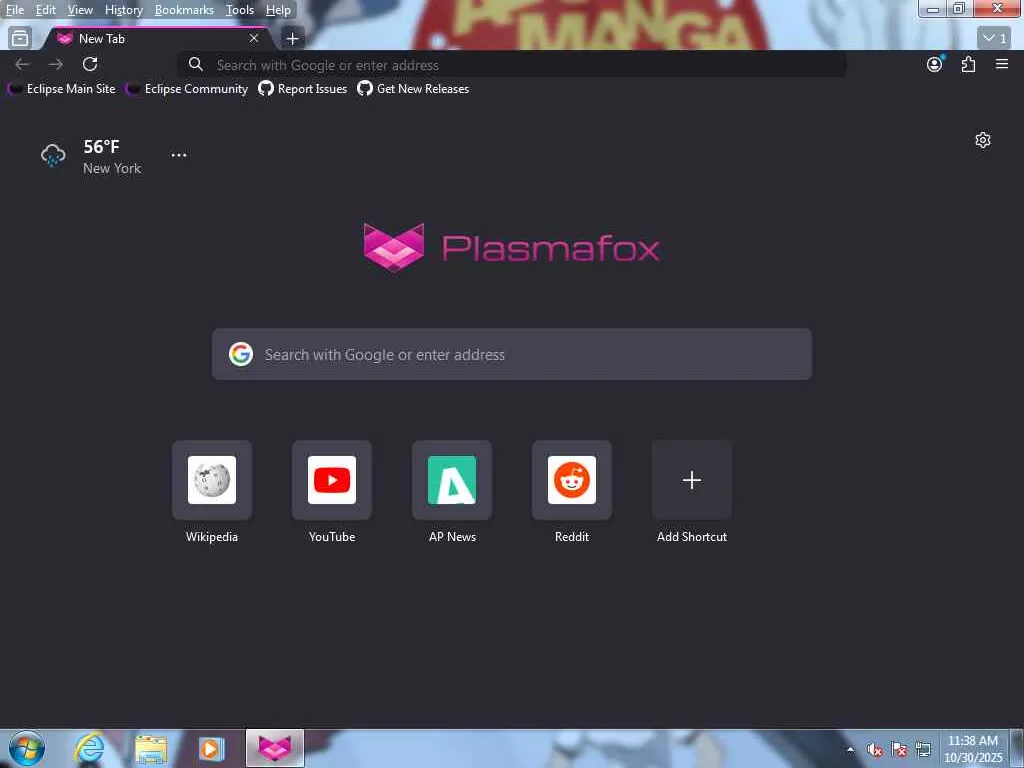Open Get New Releases bookmark
The image size is (1024, 768).
[x=413, y=89]
